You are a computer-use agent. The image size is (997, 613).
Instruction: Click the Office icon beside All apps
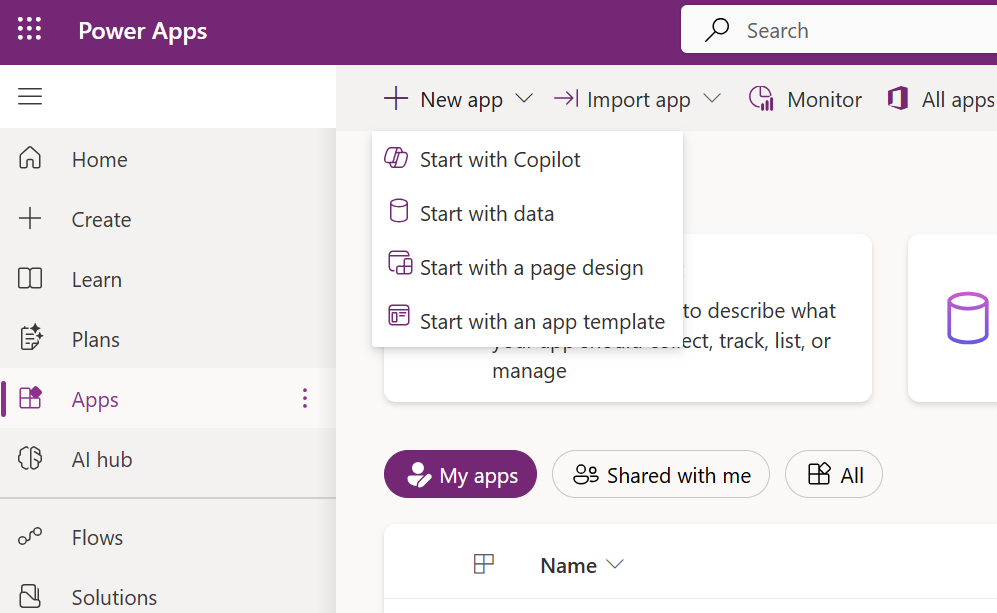(x=898, y=99)
